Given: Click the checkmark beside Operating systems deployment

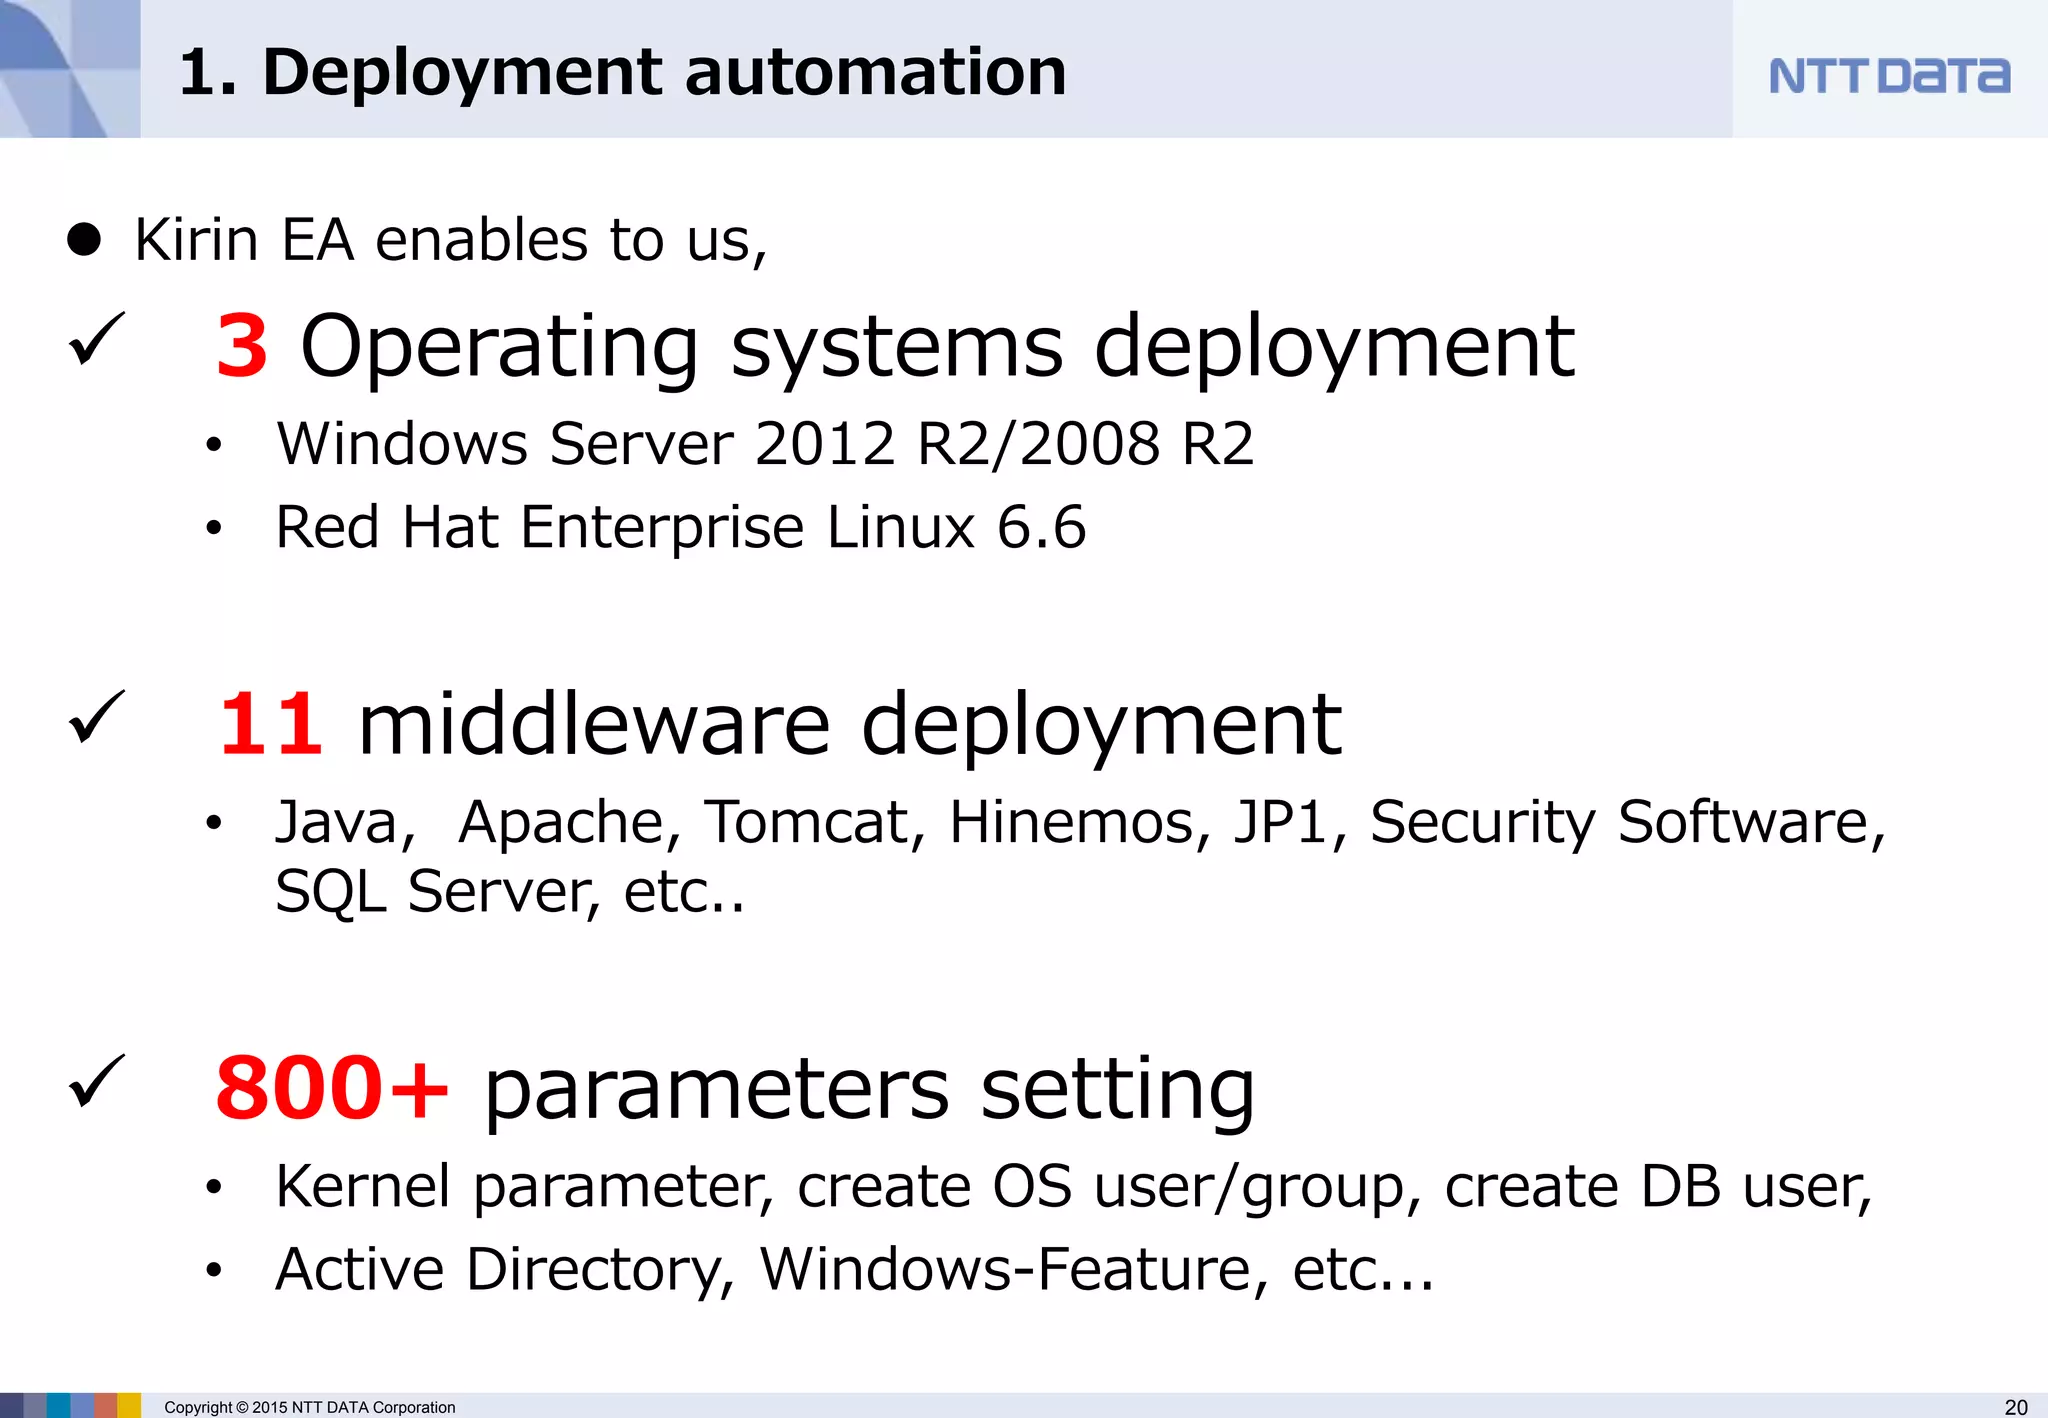Looking at the screenshot, I should pyautogui.click(x=97, y=339).
